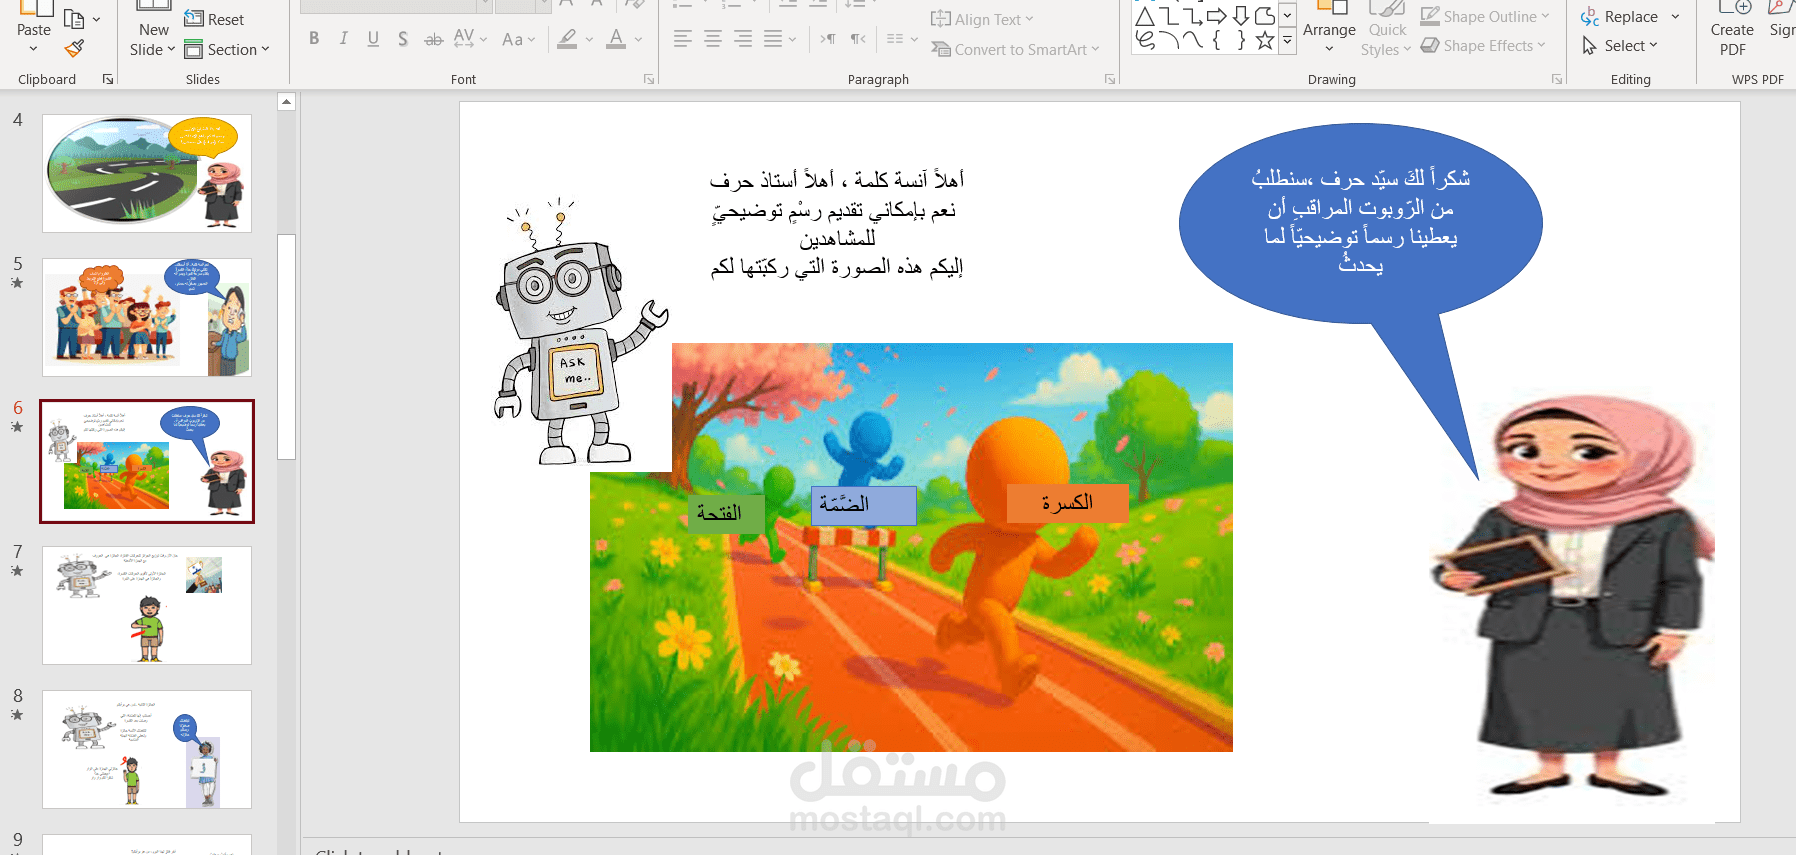Screen dimensions: 1796x855
Task: Select the الضمّة blue label box
Action: click(863, 505)
